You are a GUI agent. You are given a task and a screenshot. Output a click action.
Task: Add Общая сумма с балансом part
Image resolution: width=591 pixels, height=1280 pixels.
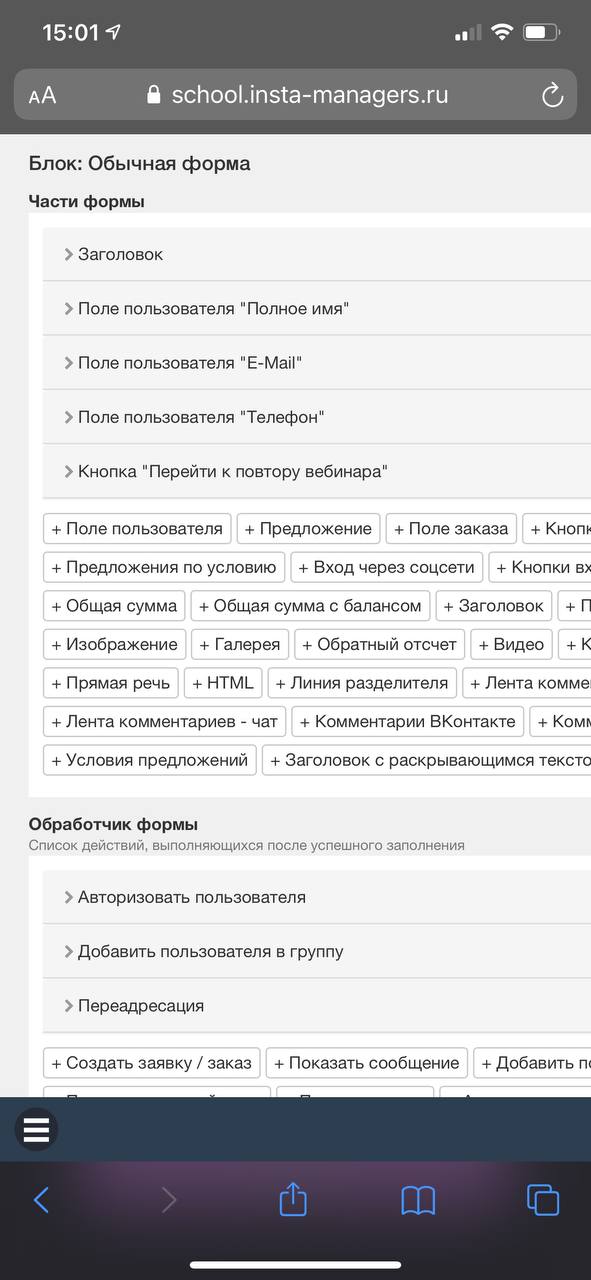[x=311, y=605]
